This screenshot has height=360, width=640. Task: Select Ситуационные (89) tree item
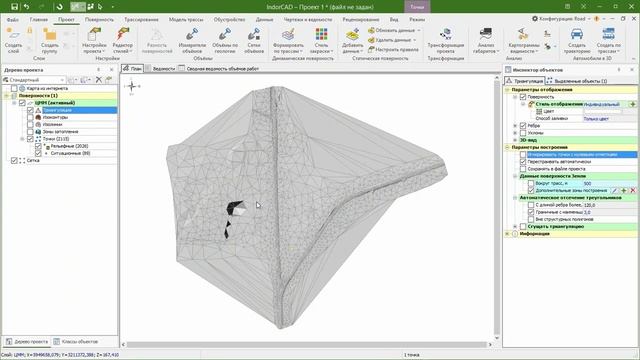click(70, 153)
